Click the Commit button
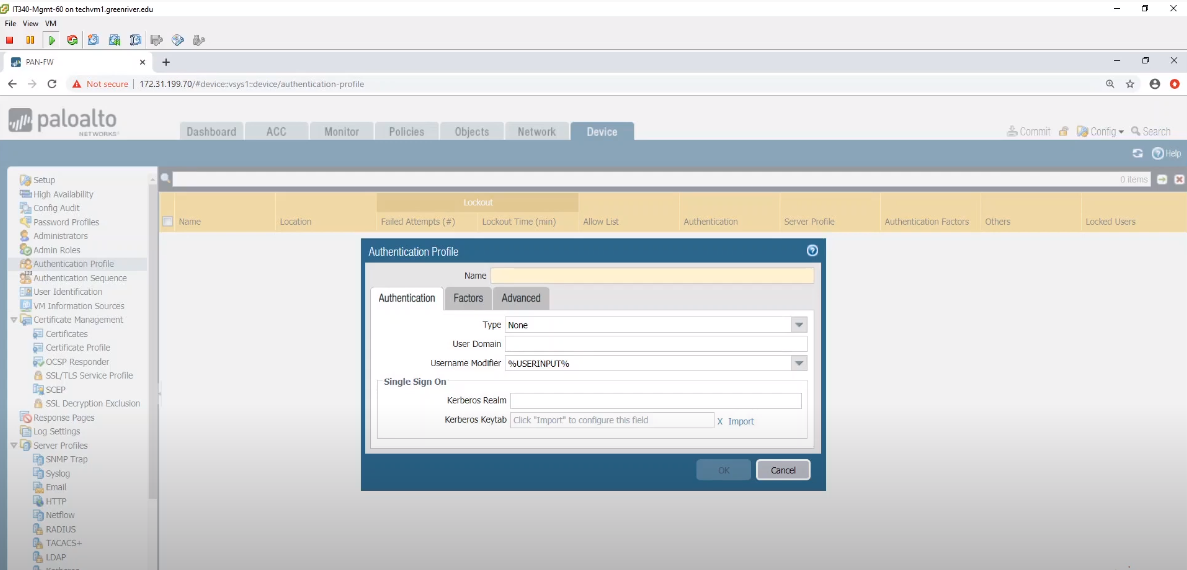This screenshot has height=570, width=1187. (x=1028, y=132)
